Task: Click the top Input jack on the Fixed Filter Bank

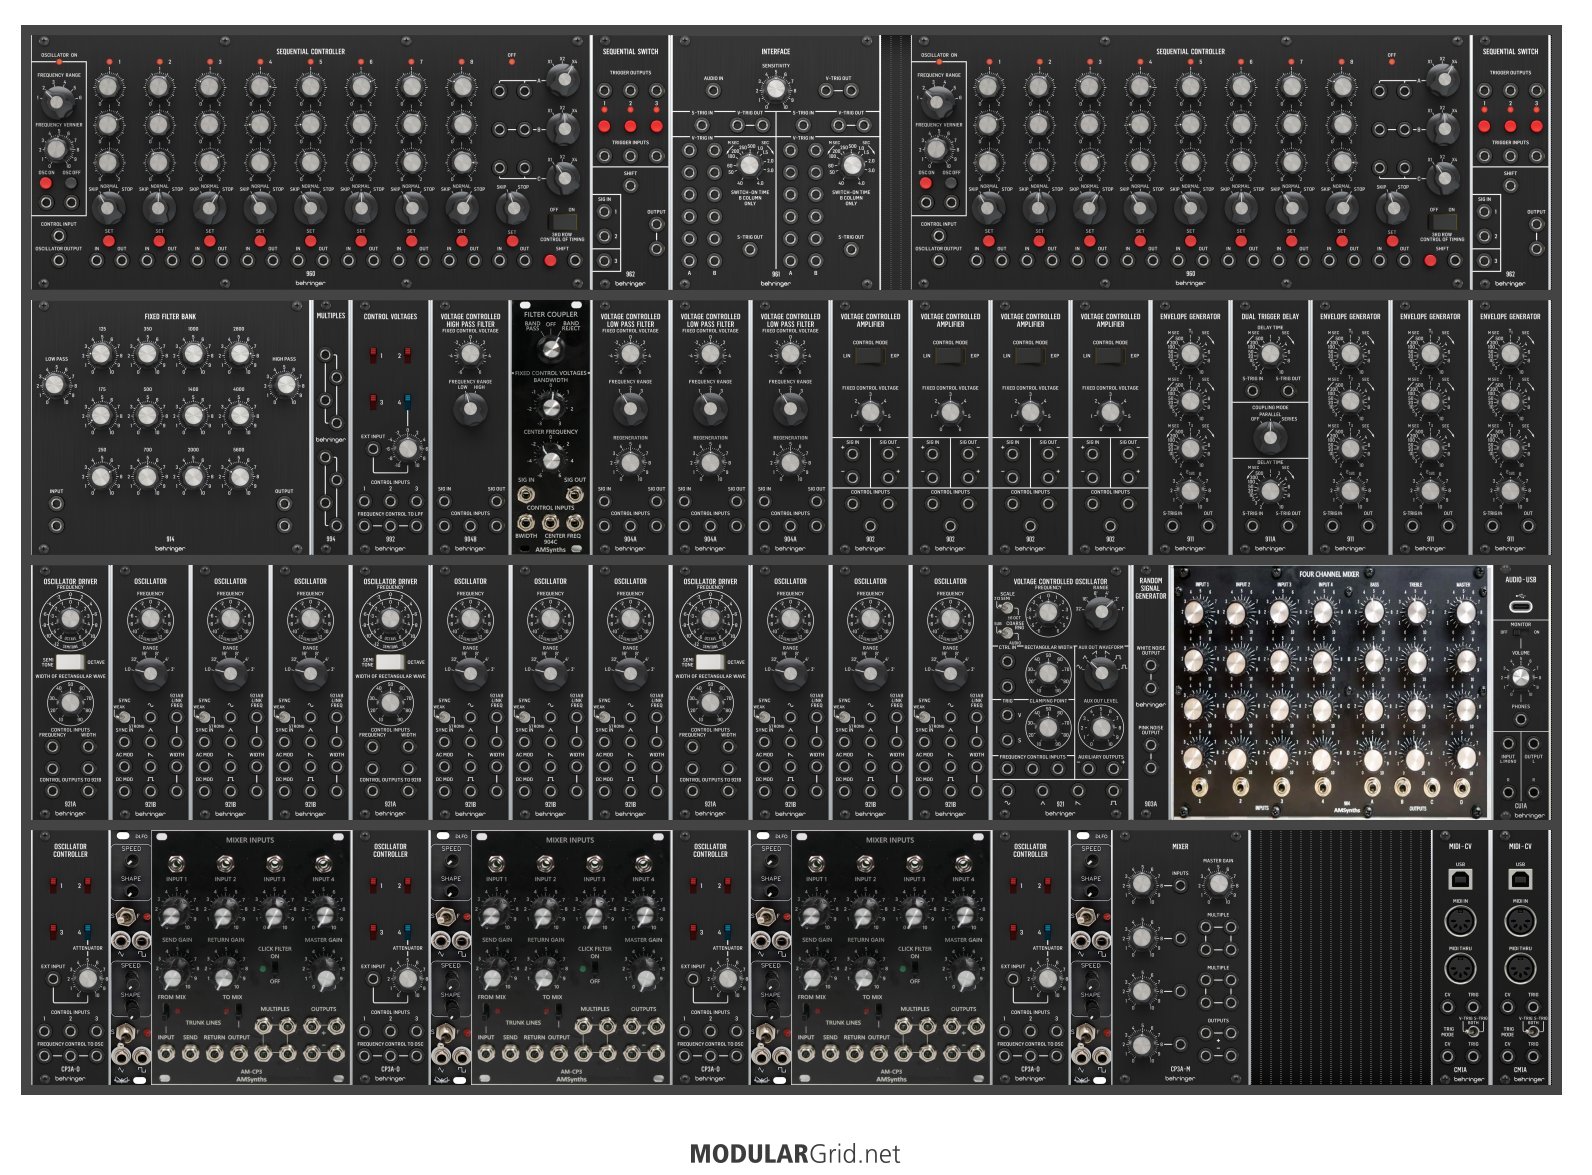Action: tap(57, 504)
